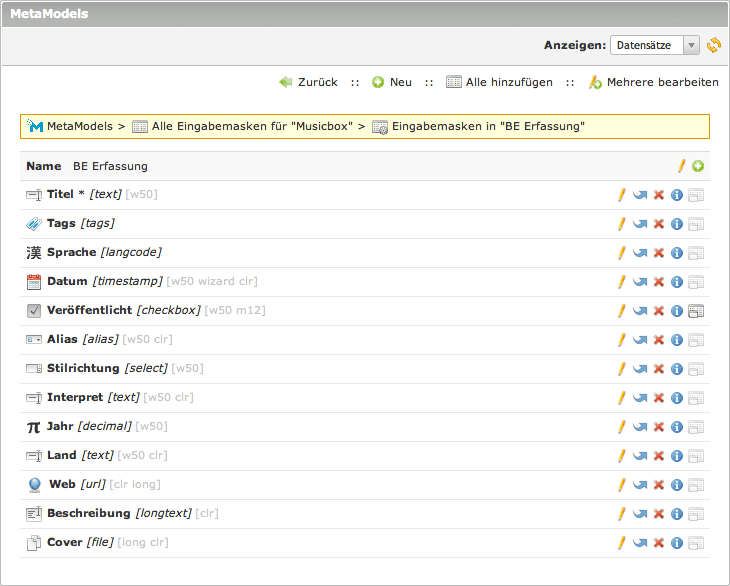730x586 pixels.
Task: Delete the Titel row with red X
Action: (658, 195)
